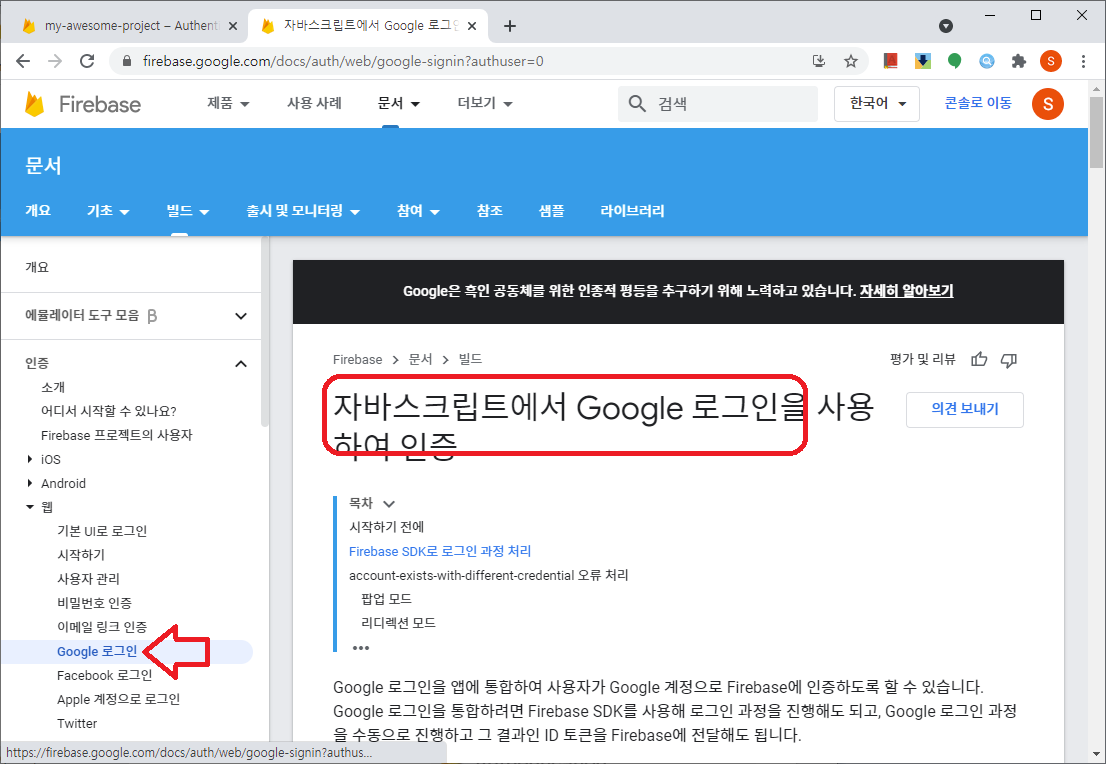Click the site lock icon in the address bar
1106x764 pixels.
[x=127, y=61]
